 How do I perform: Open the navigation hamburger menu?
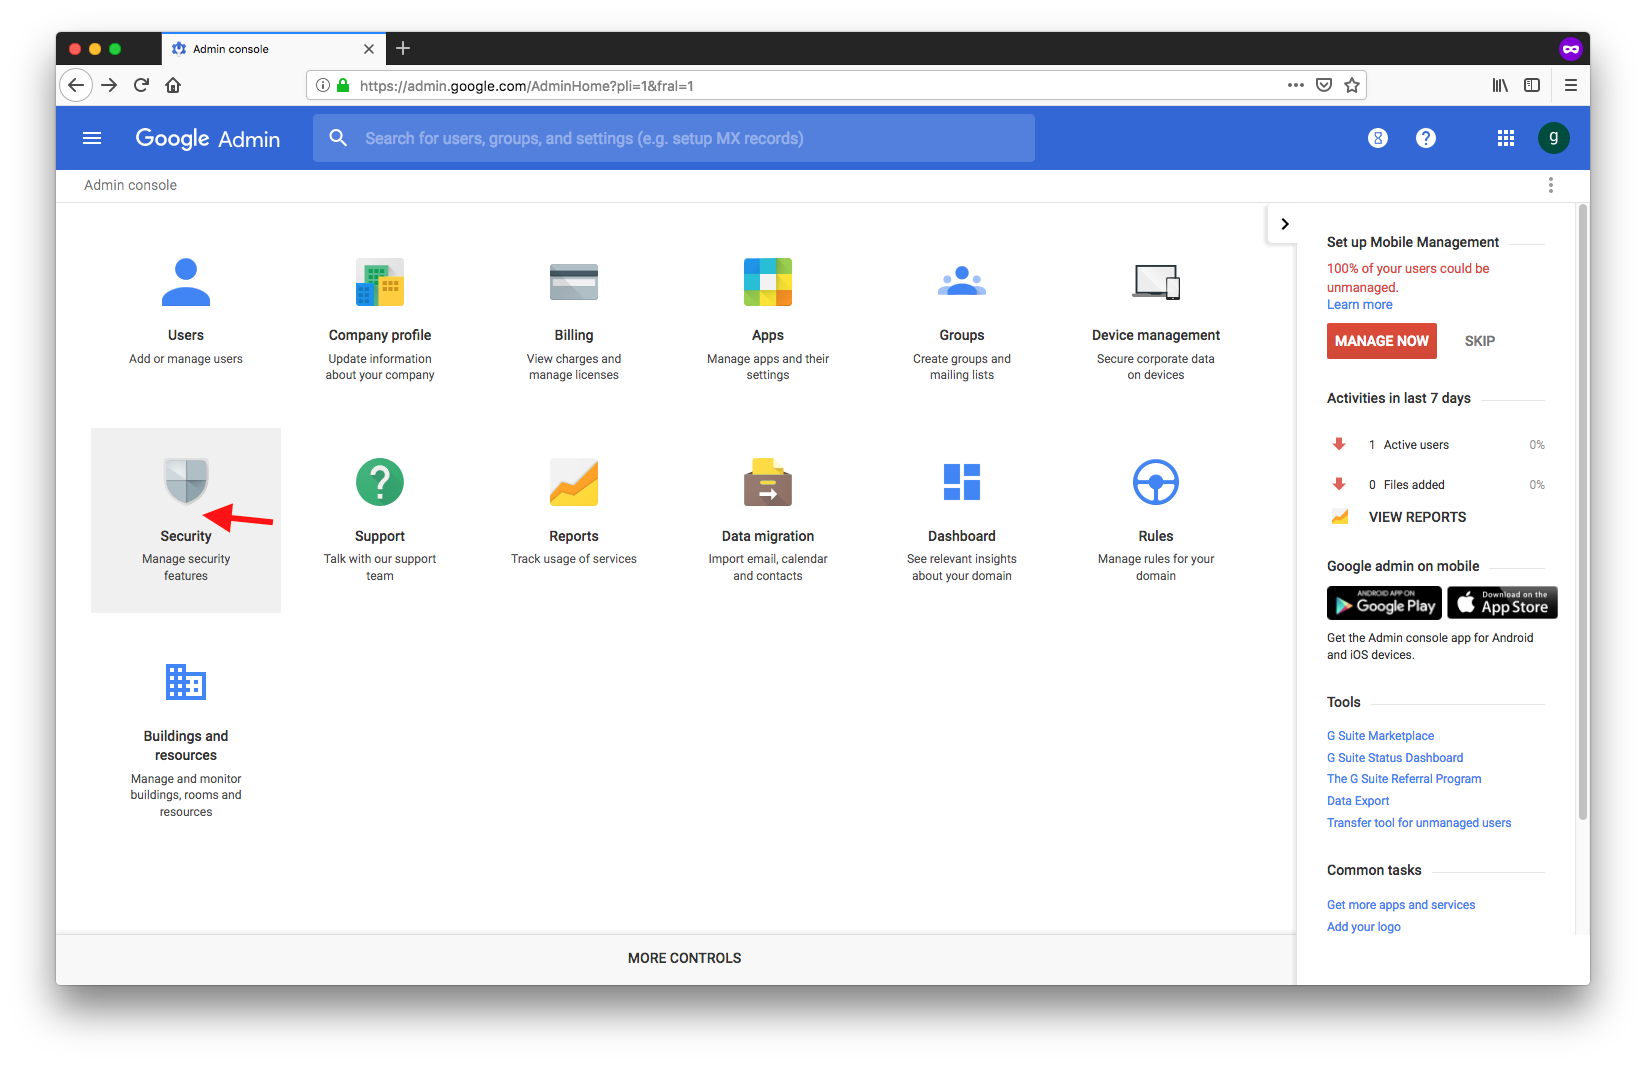pyautogui.click(x=92, y=138)
